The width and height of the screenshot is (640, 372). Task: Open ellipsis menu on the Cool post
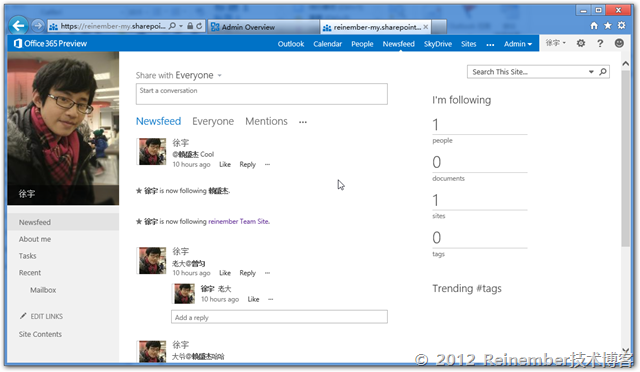point(267,165)
